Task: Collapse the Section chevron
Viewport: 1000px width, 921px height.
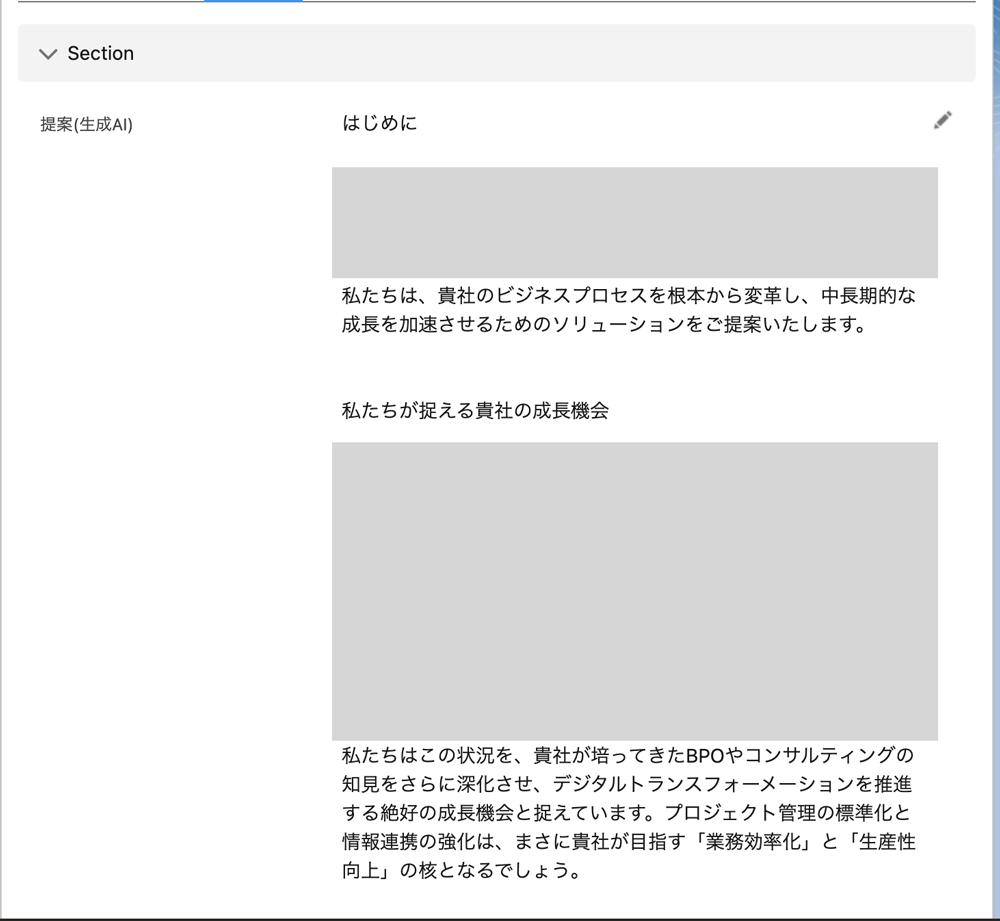Action: coord(48,54)
